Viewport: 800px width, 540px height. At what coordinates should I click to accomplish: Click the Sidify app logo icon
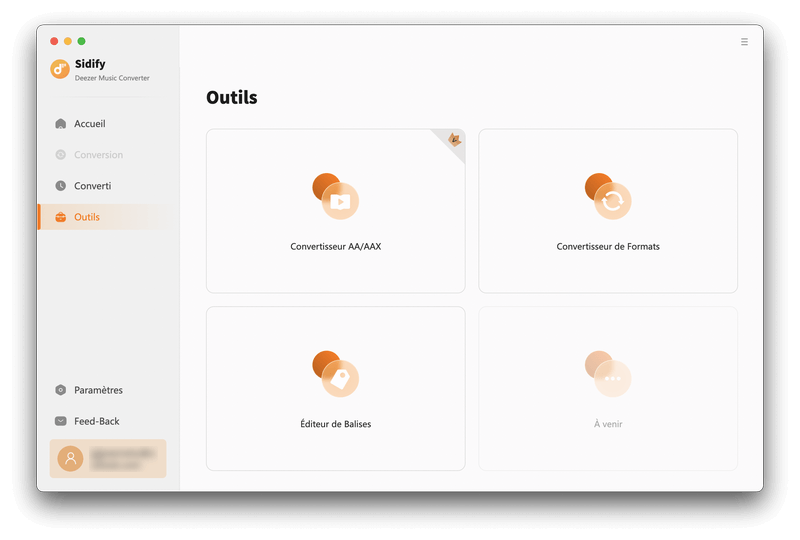click(60, 69)
